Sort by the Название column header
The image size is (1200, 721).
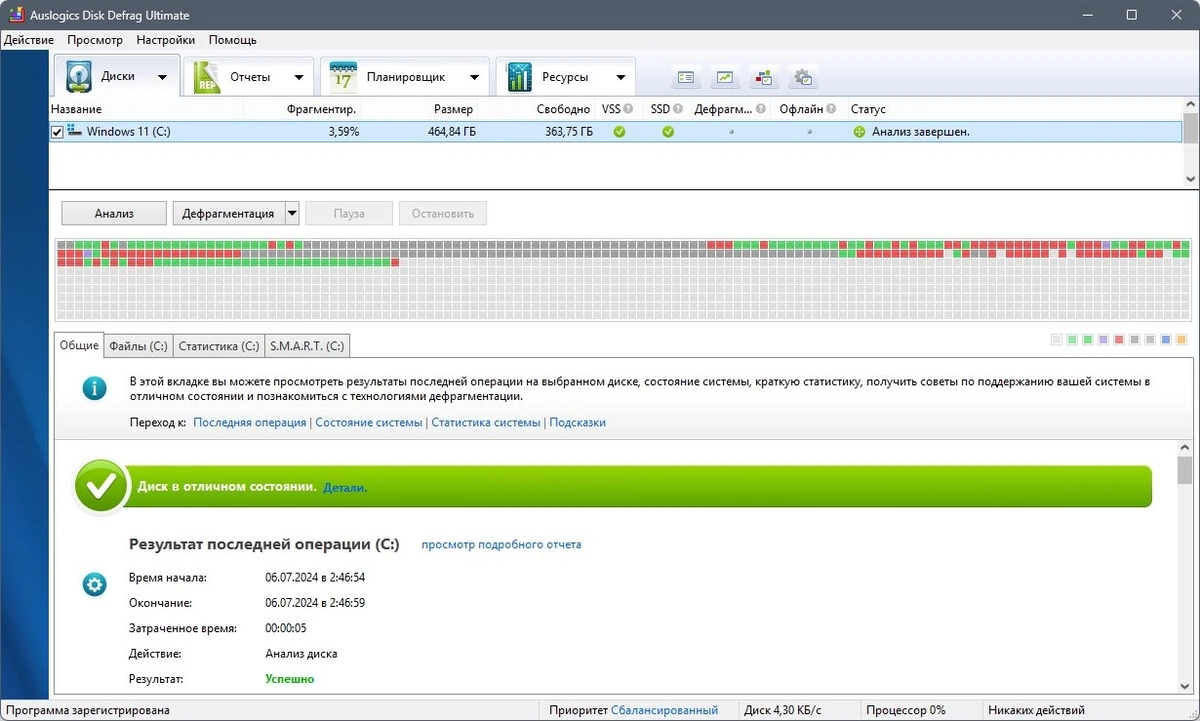(146, 109)
